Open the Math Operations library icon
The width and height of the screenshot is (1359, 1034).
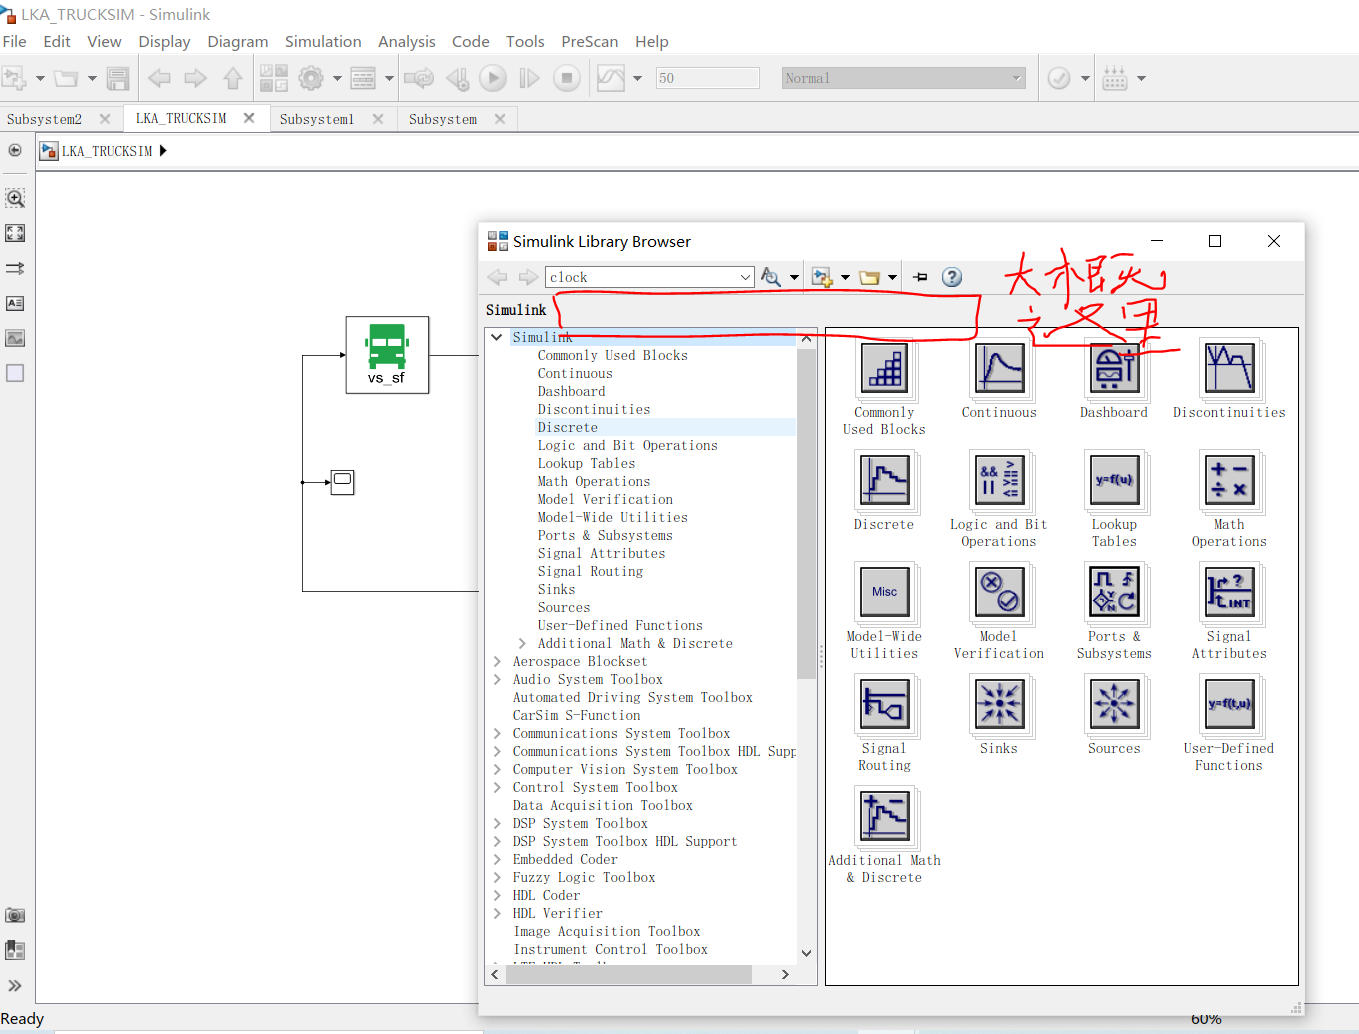pyautogui.click(x=1229, y=482)
